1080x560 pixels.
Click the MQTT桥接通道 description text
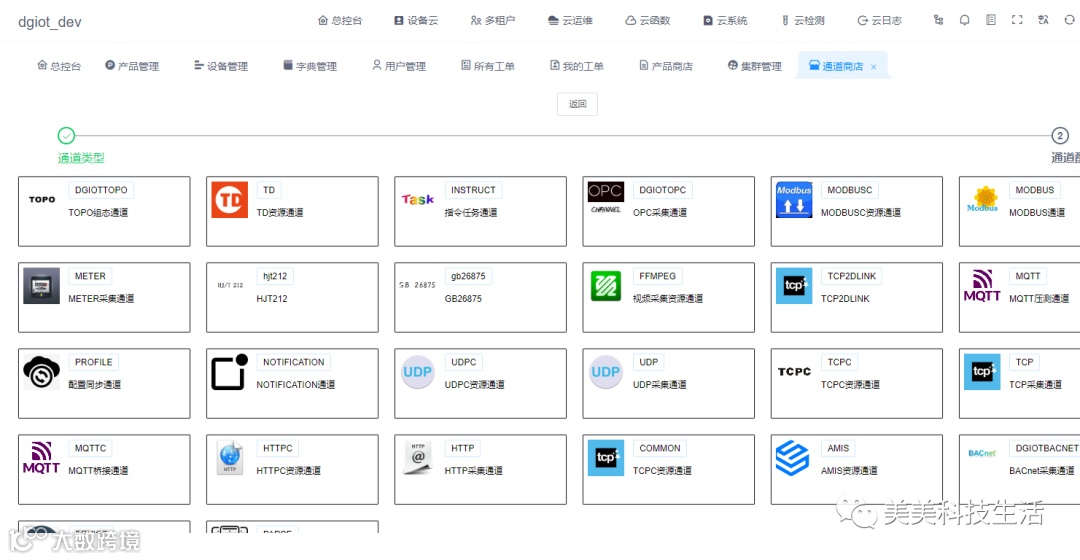tap(98, 471)
